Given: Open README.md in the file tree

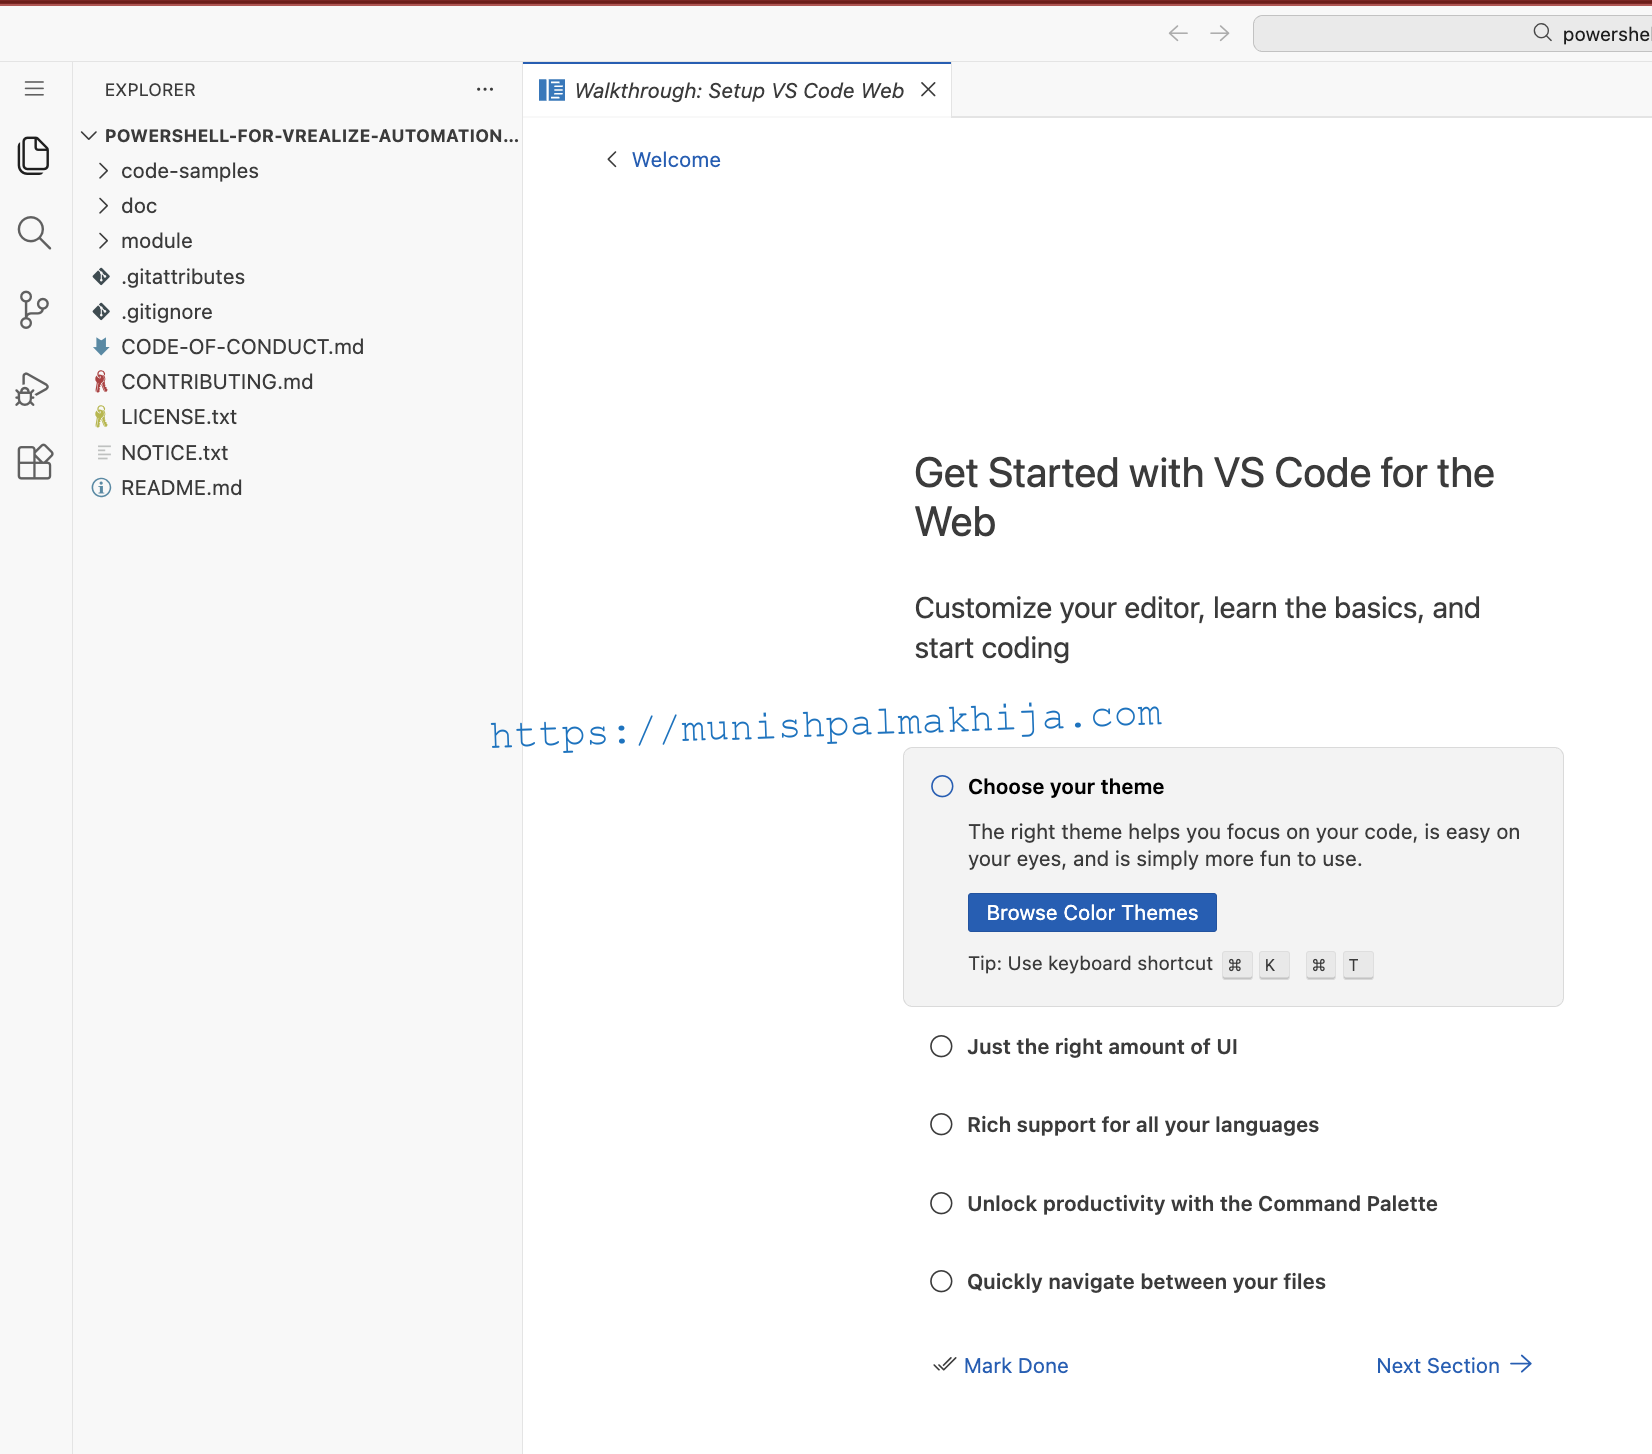Looking at the screenshot, I should [x=181, y=488].
